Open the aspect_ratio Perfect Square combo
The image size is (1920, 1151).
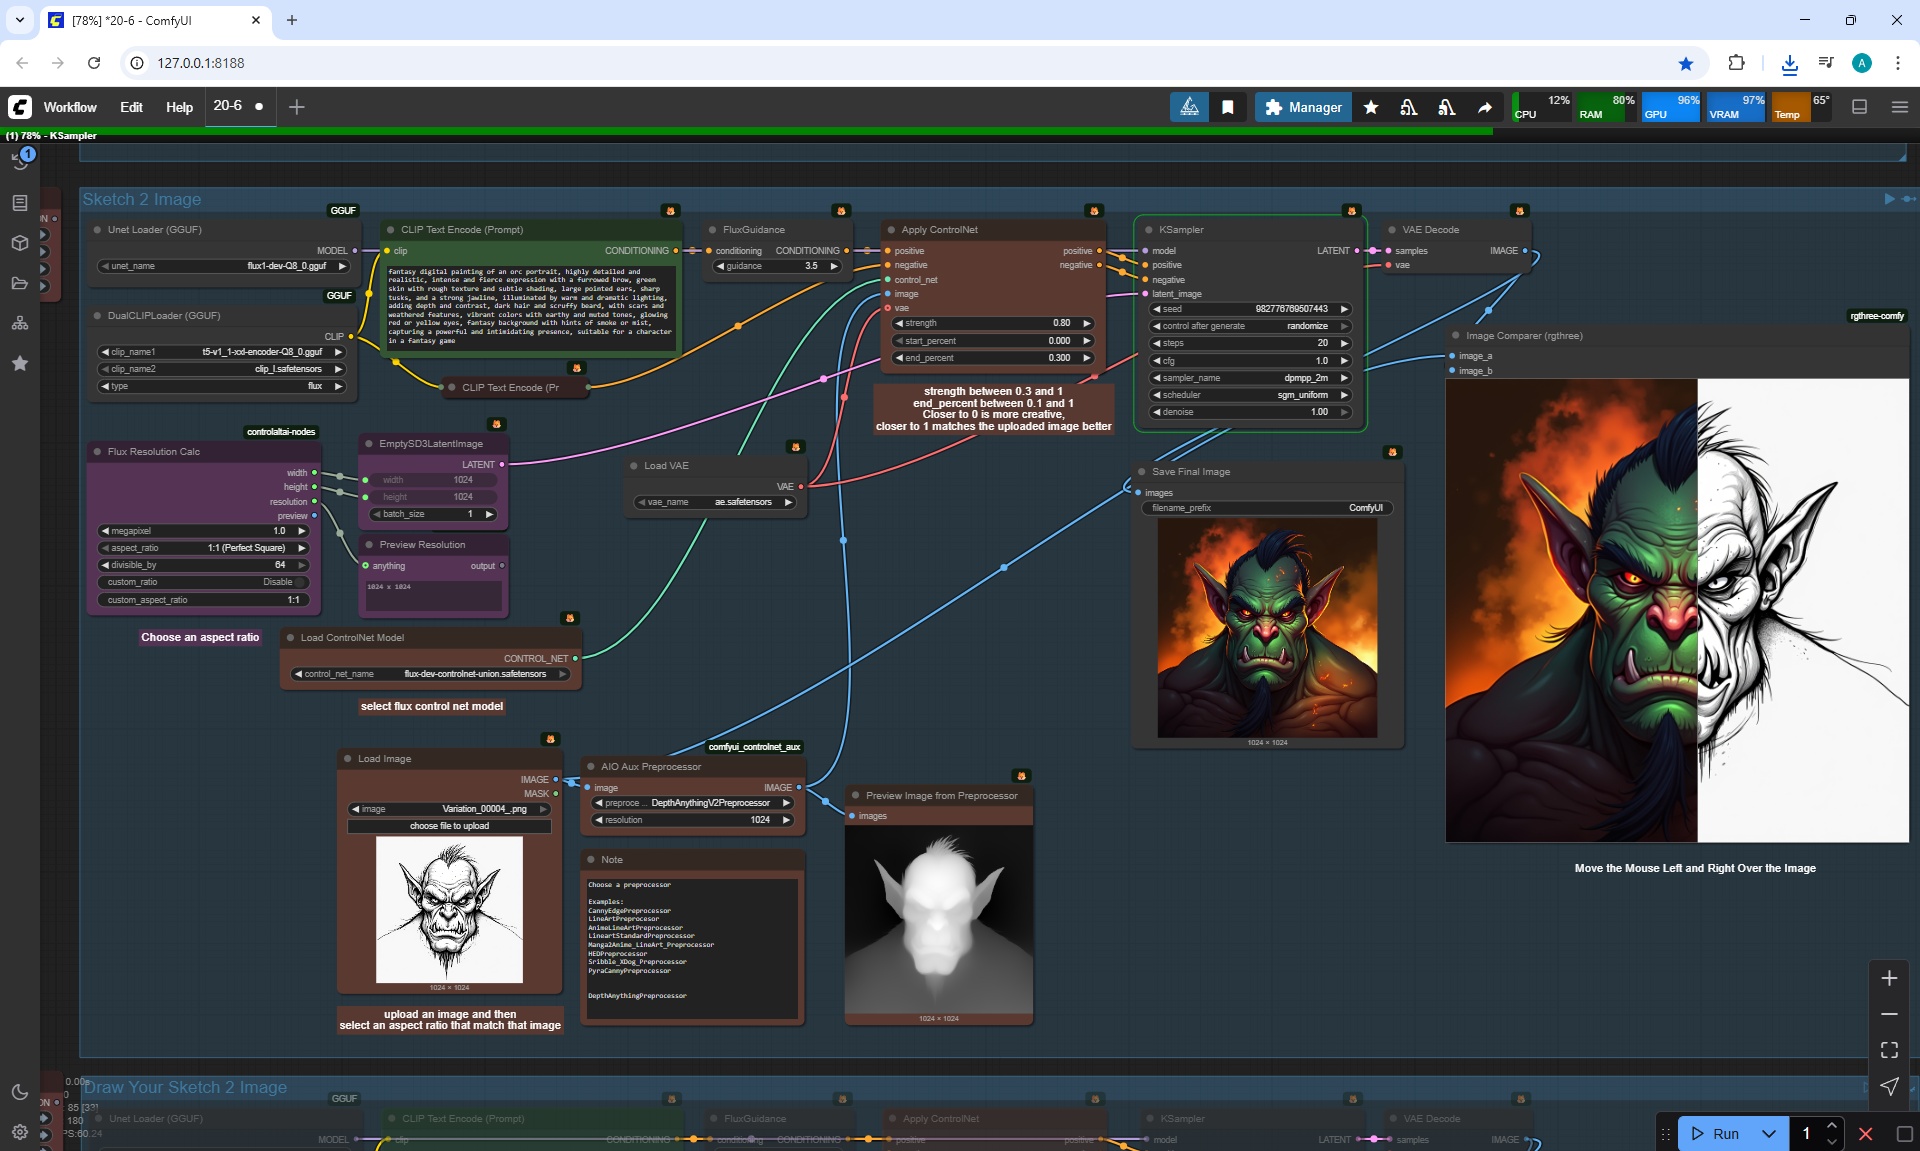204,548
